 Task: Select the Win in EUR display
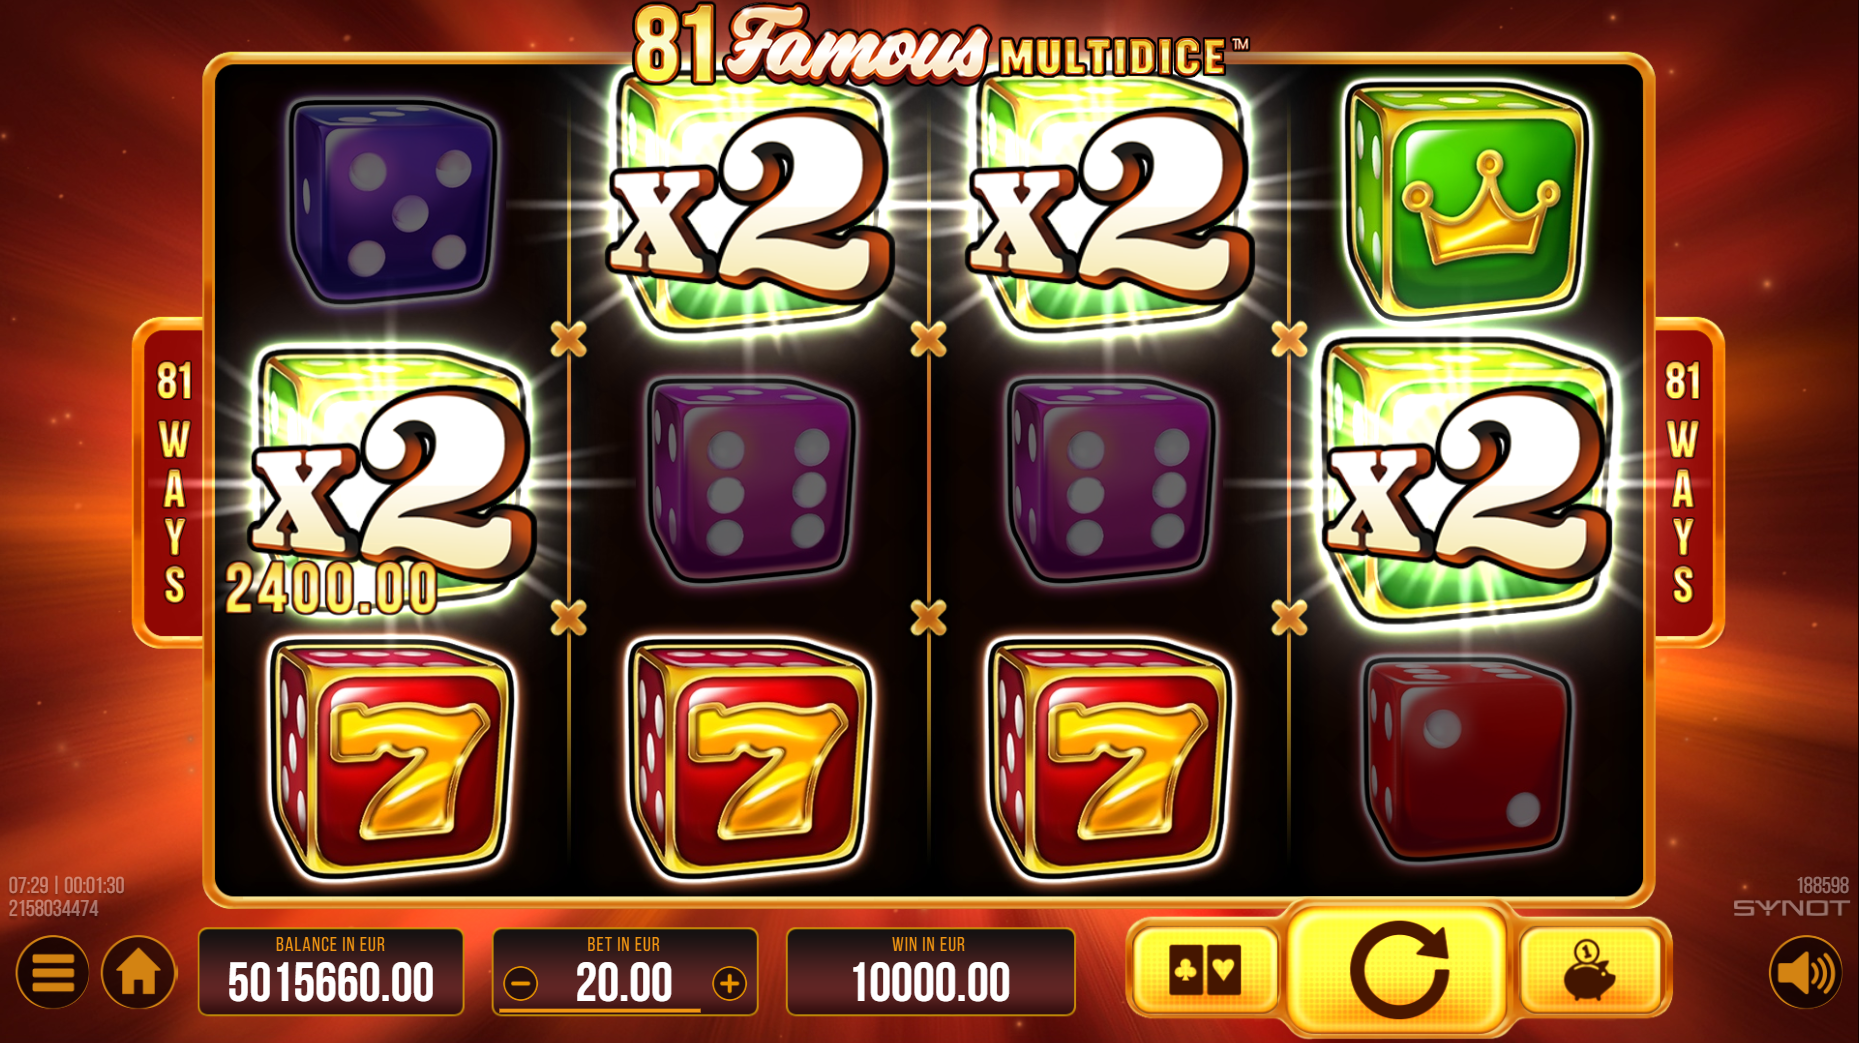click(930, 972)
